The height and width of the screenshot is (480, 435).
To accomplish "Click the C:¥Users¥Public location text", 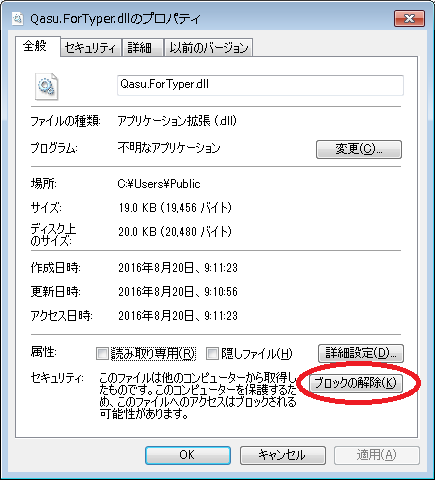I will [x=159, y=184].
